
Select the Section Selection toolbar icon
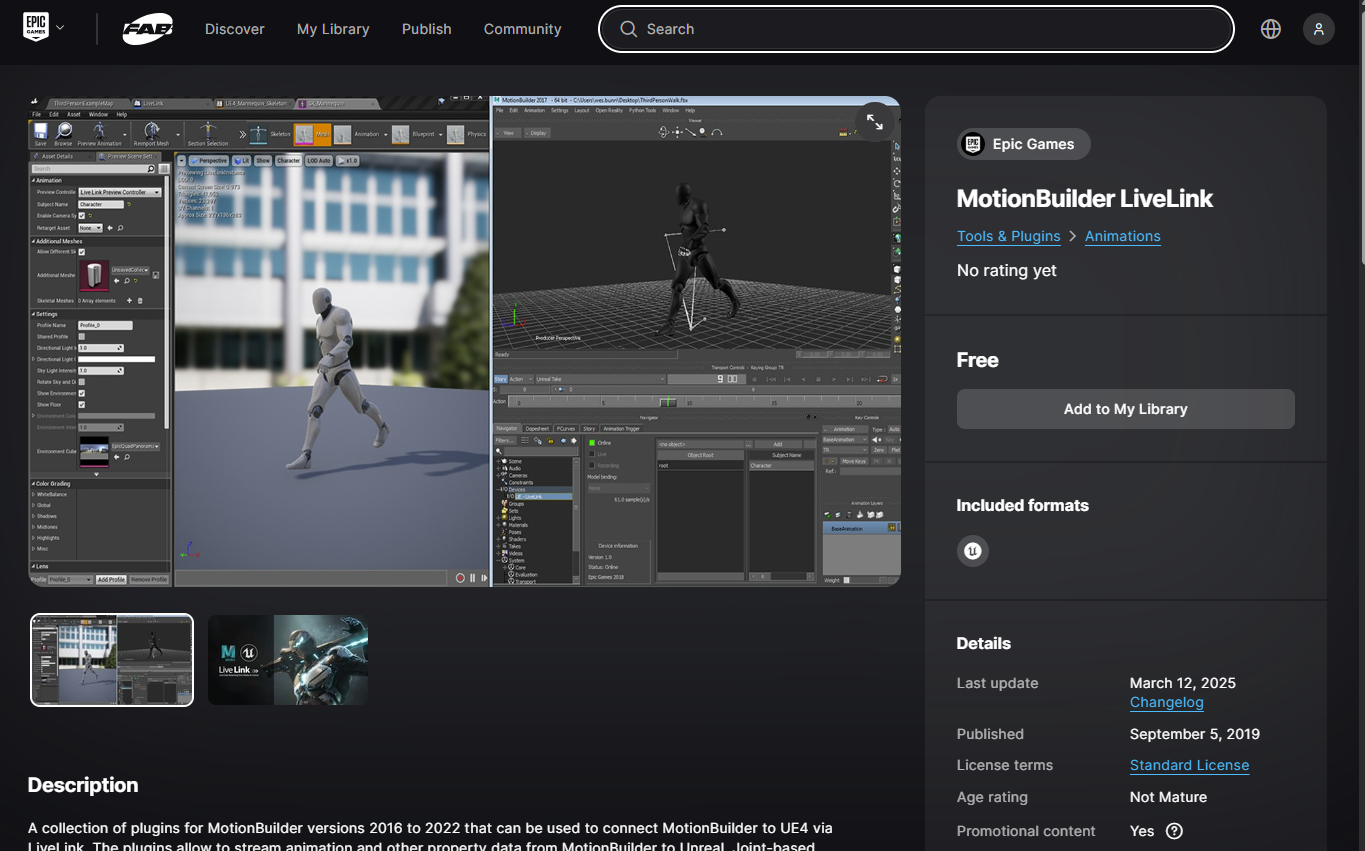[206, 132]
